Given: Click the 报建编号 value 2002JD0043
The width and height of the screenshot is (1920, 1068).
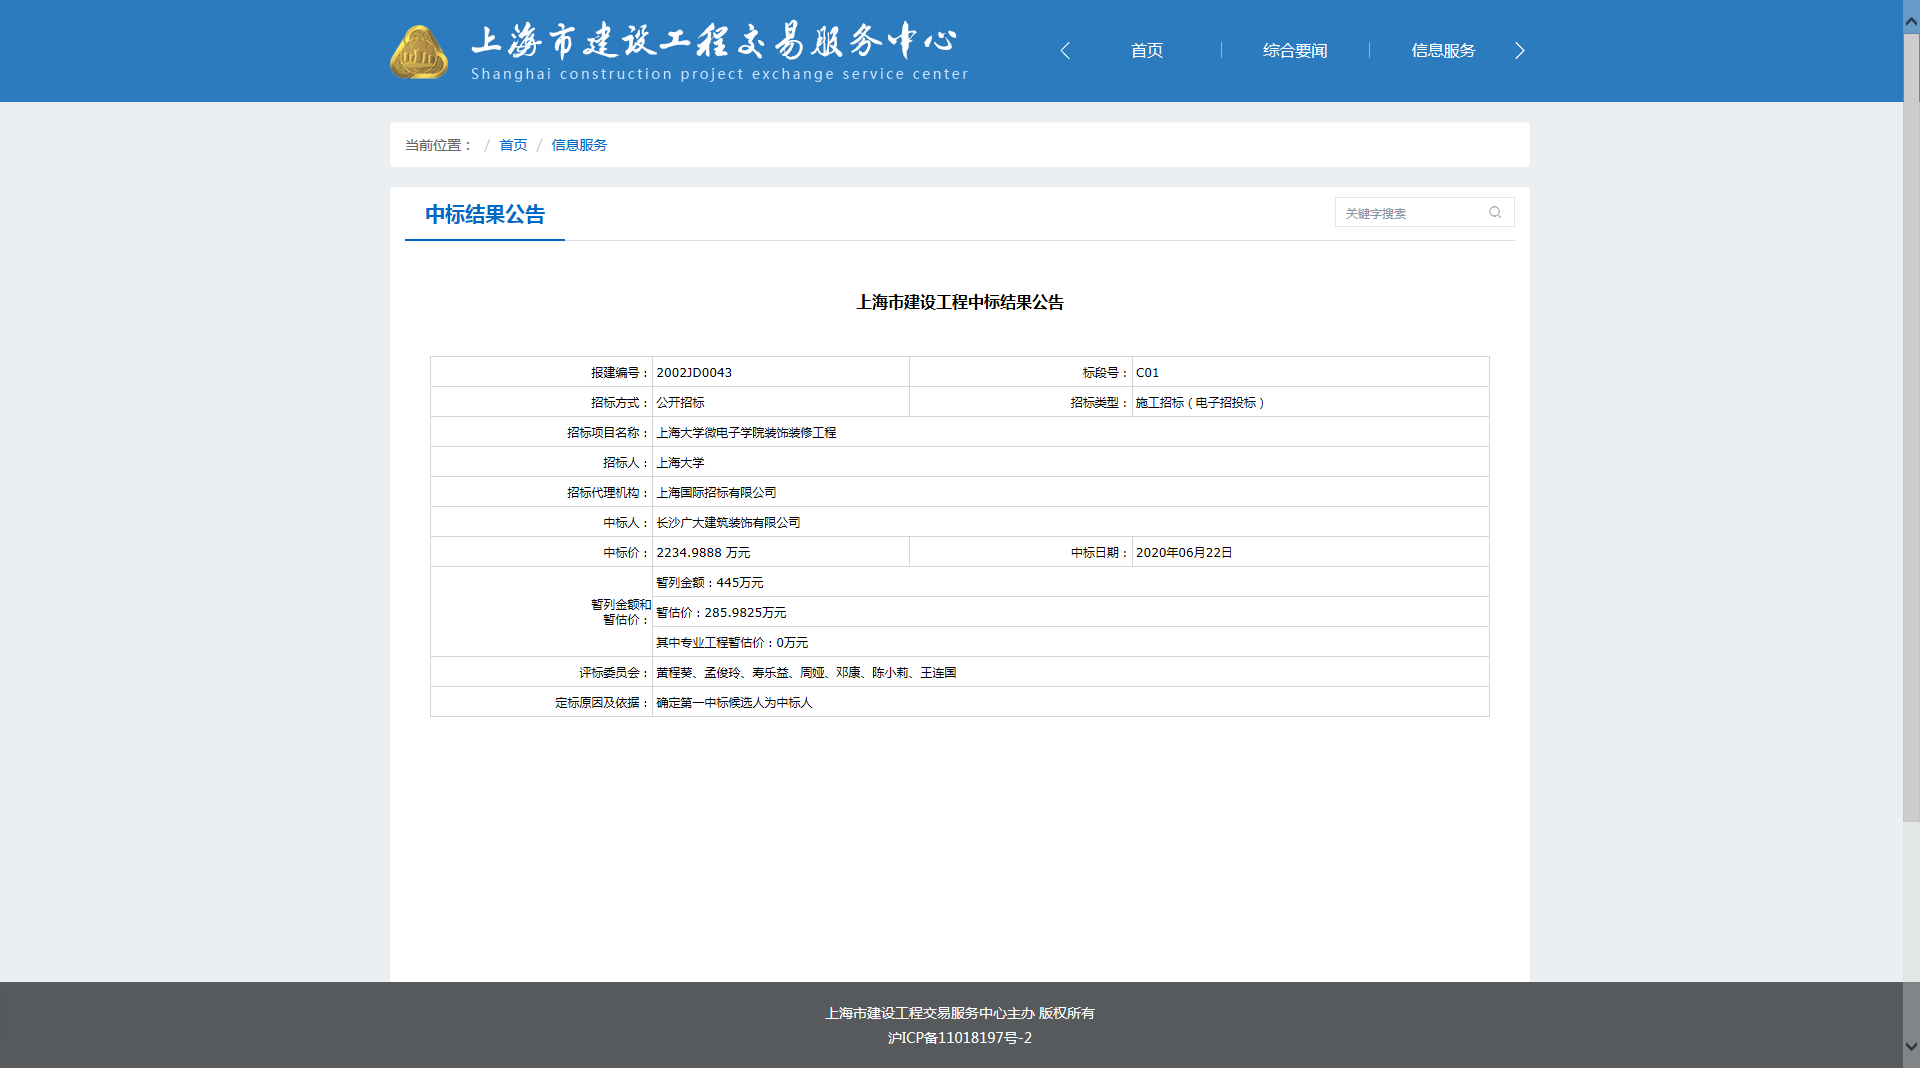Looking at the screenshot, I should point(694,372).
